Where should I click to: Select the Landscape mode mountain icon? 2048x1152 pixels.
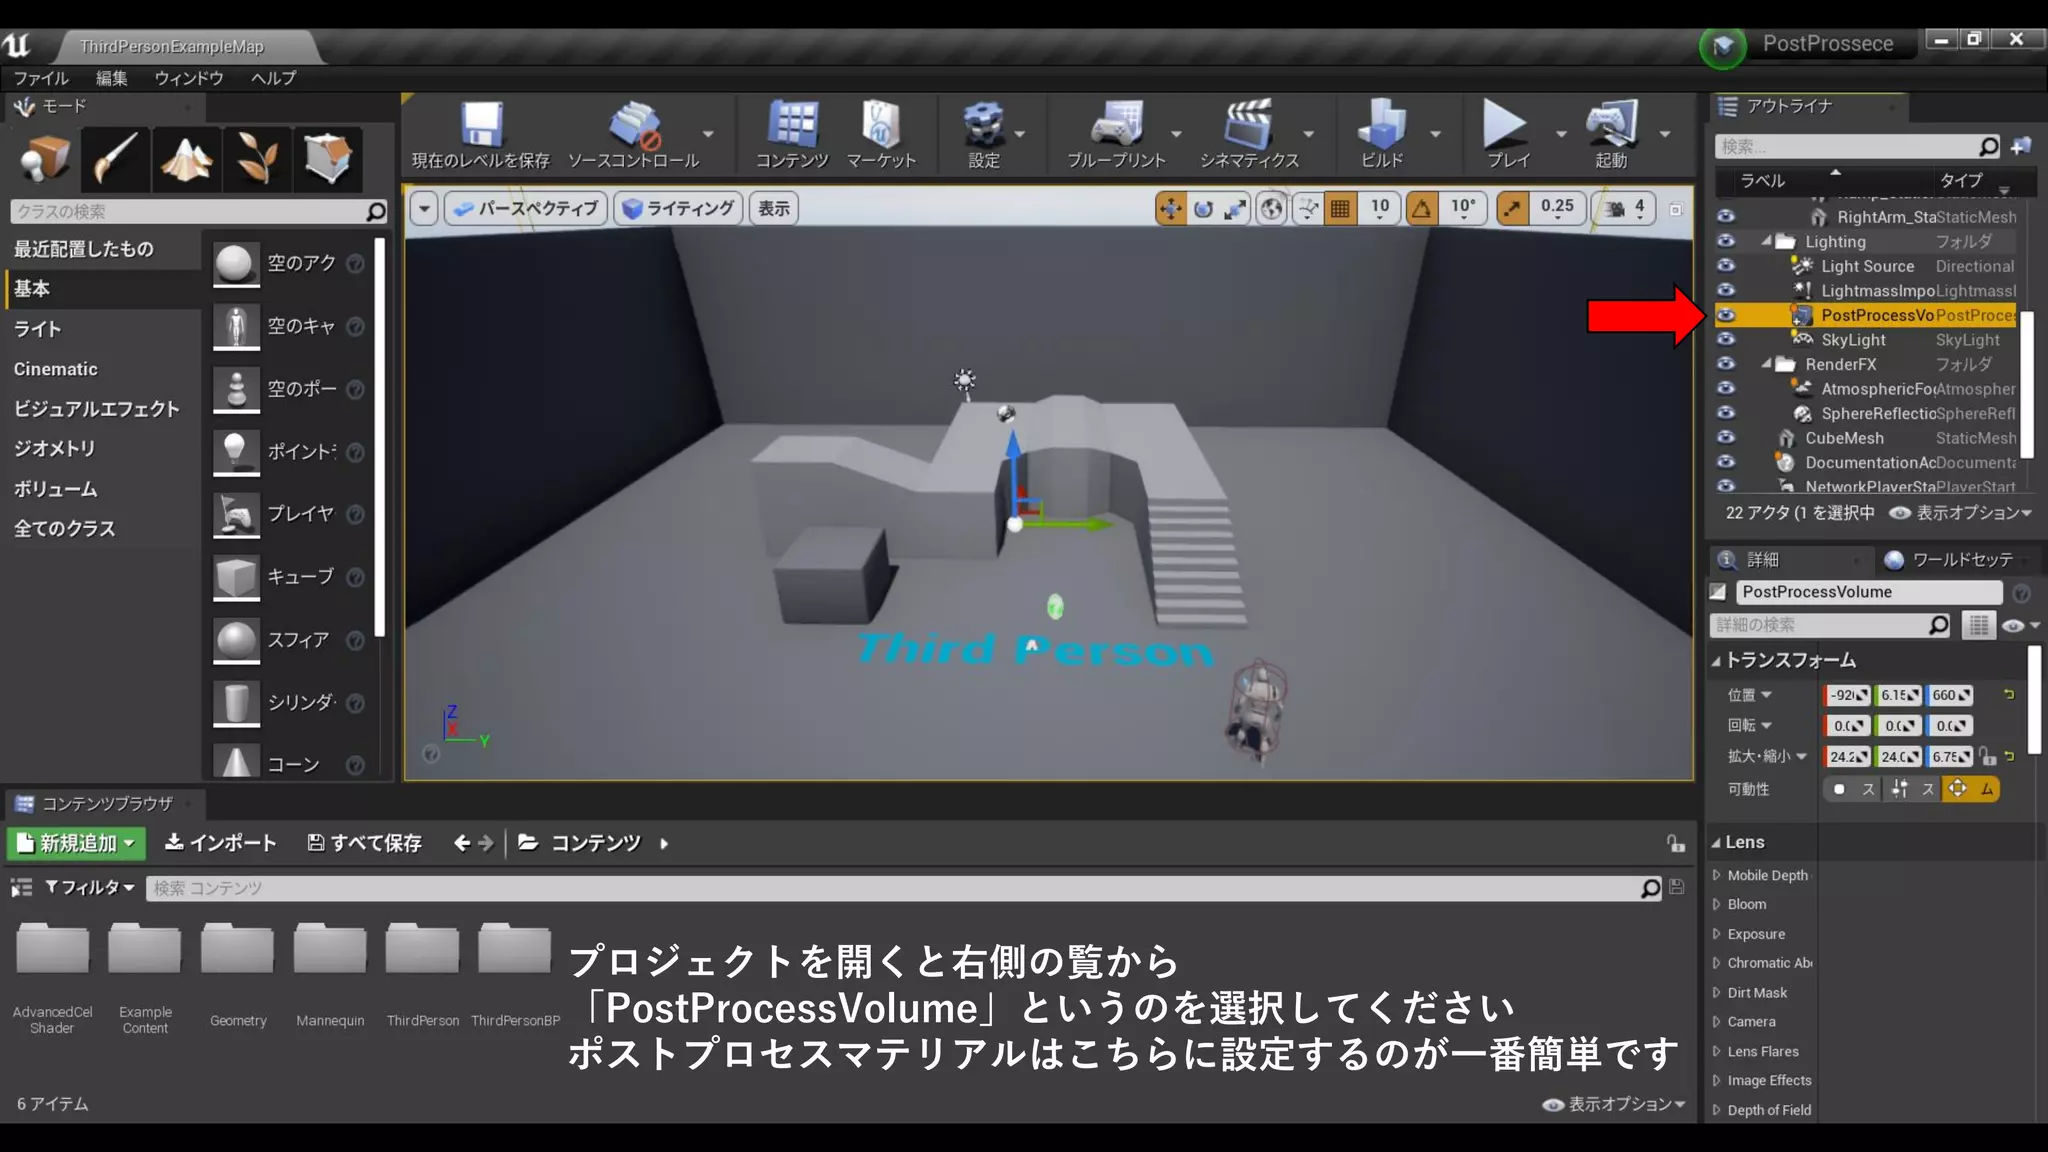click(186, 158)
